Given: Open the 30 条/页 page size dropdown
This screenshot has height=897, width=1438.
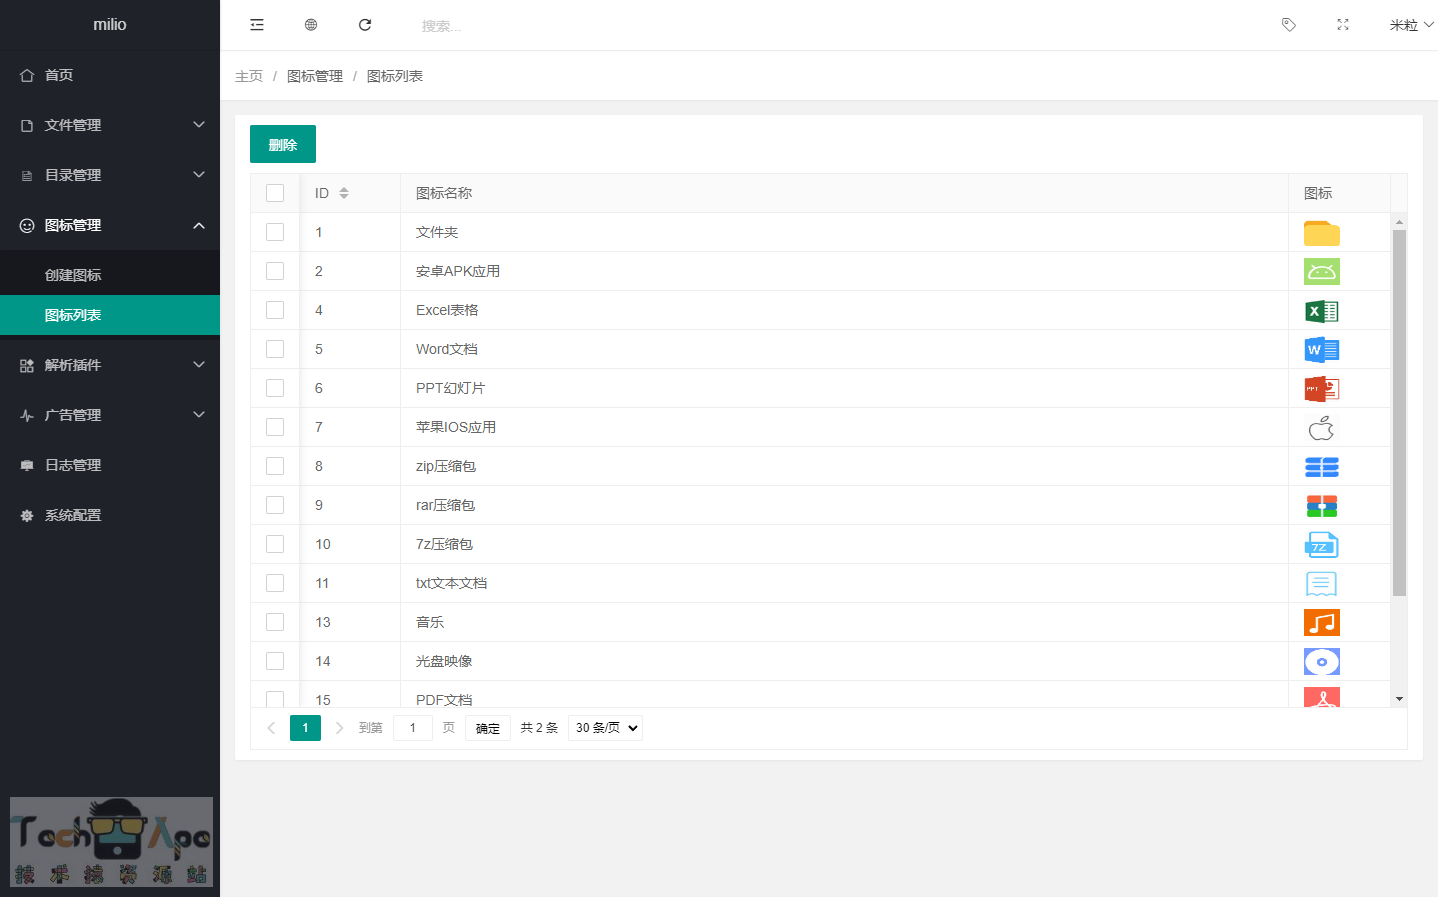Looking at the screenshot, I should click(605, 728).
